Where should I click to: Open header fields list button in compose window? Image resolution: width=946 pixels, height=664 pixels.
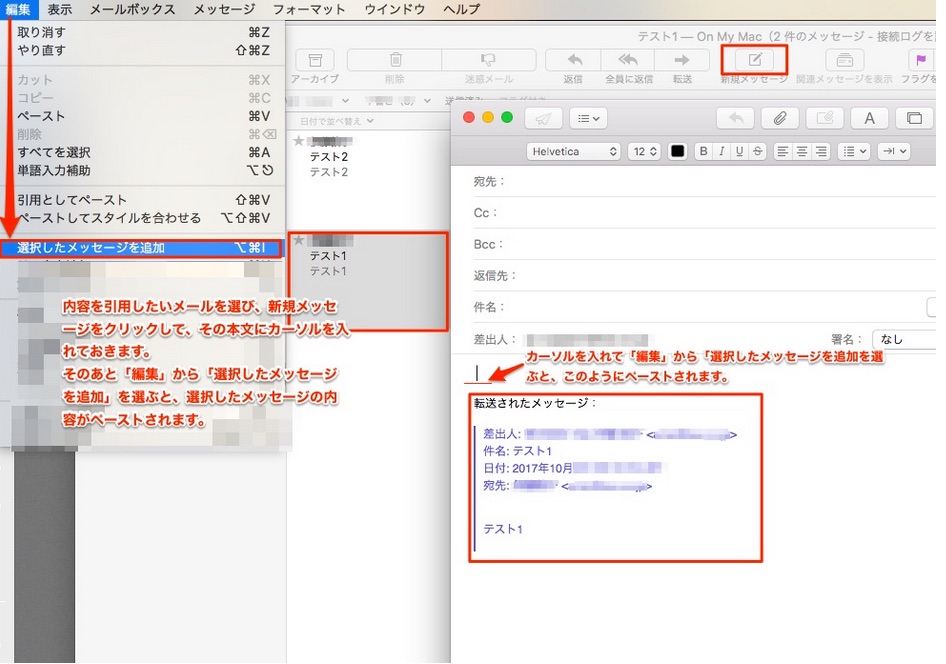588,118
